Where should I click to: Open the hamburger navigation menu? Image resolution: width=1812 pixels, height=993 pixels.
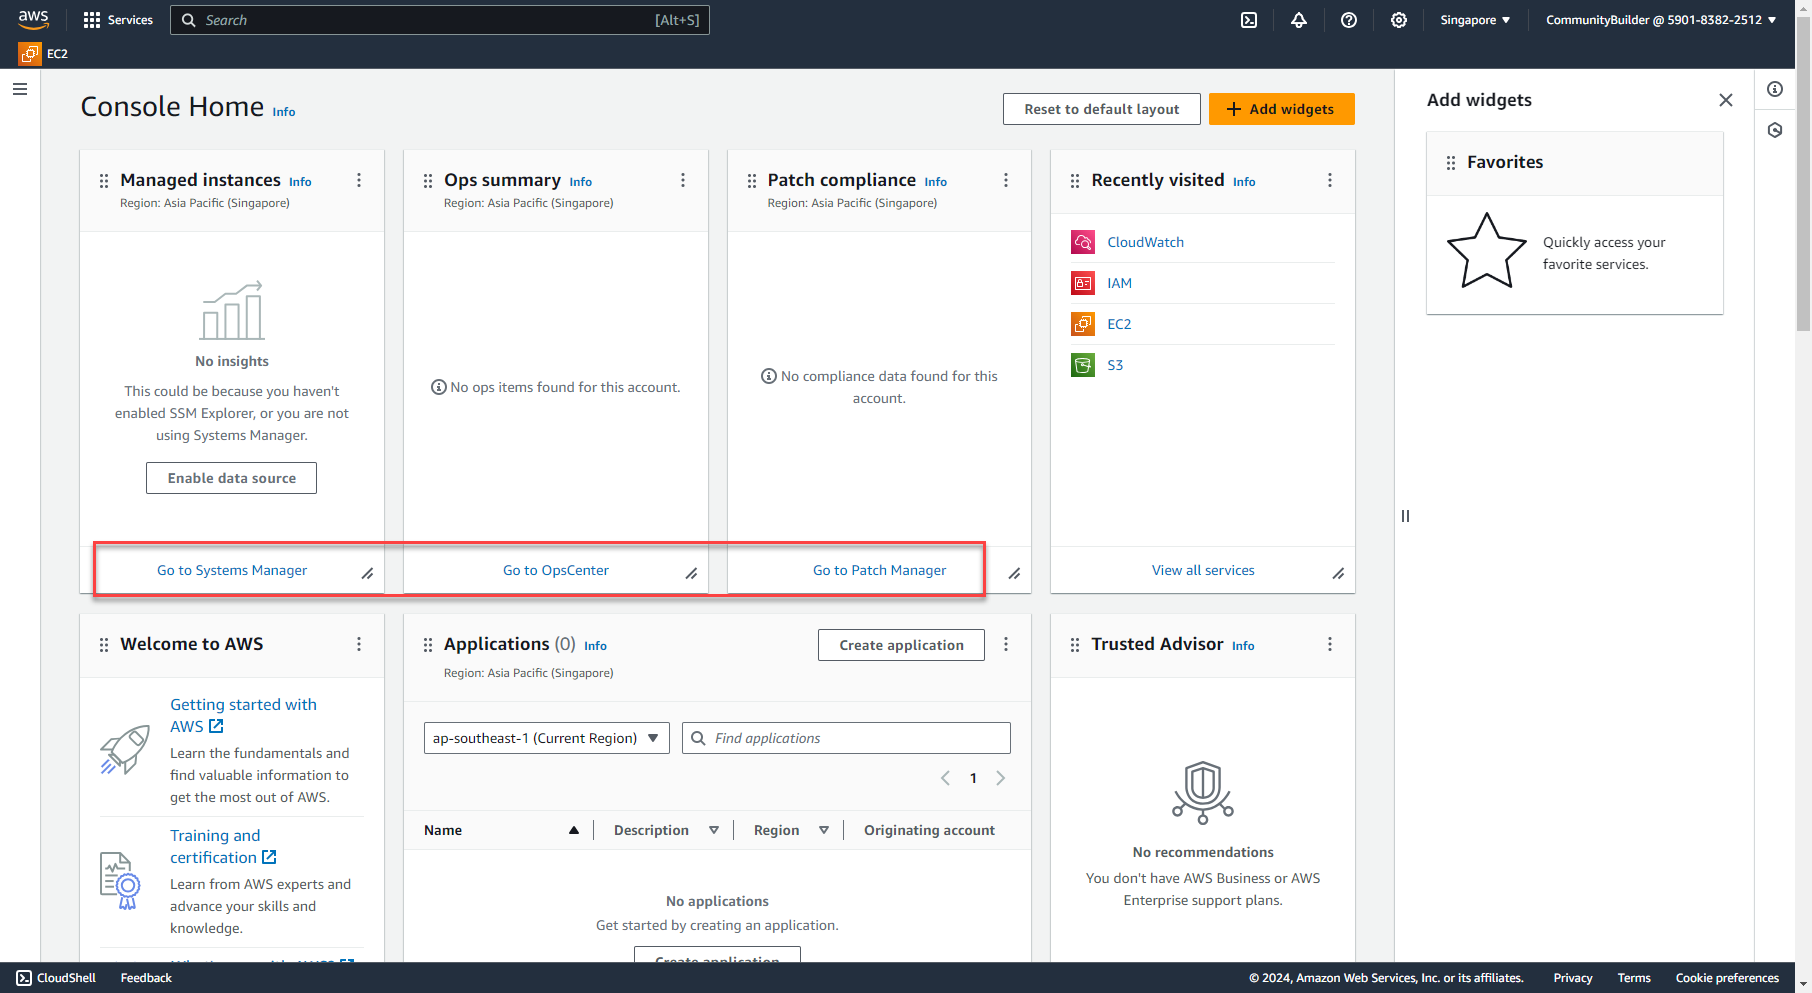coord(20,89)
